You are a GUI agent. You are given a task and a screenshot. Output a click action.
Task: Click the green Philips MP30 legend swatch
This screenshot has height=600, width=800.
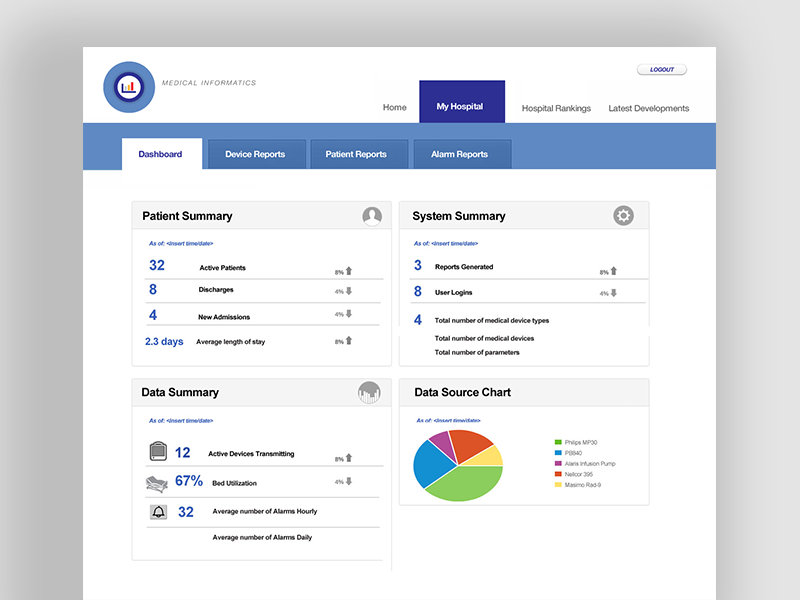click(x=557, y=439)
